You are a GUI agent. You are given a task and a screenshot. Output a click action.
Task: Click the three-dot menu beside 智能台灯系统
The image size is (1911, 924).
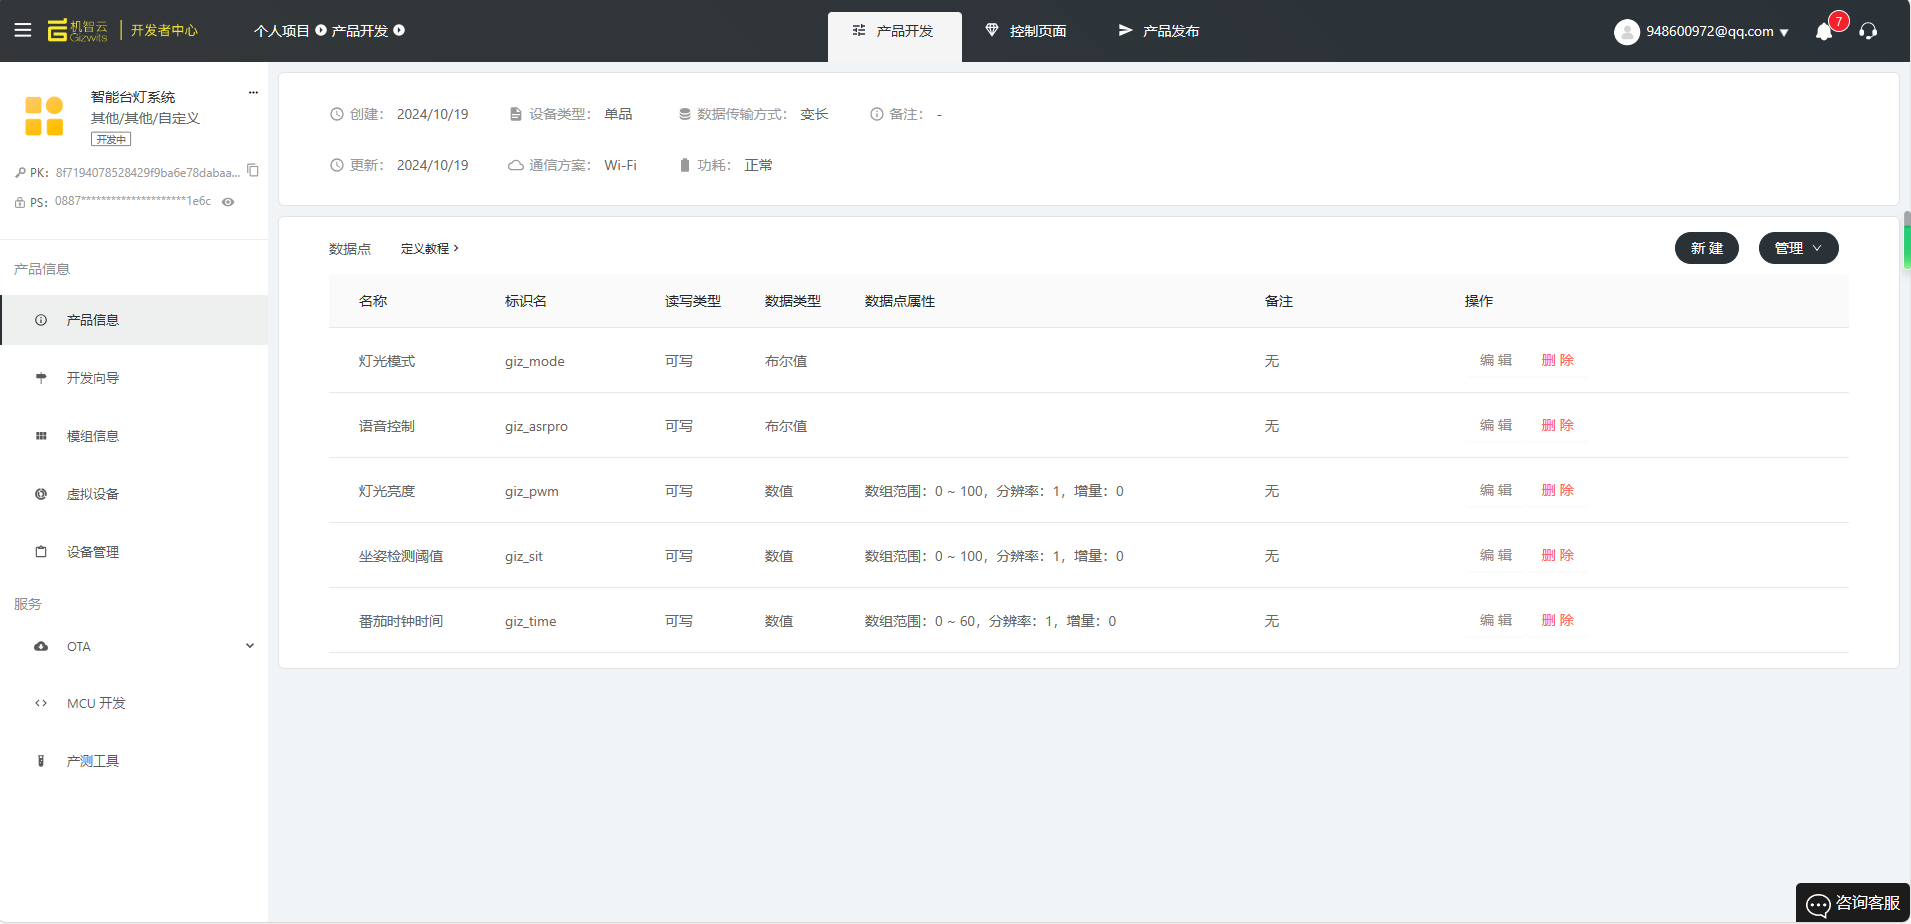[x=253, y=93]
